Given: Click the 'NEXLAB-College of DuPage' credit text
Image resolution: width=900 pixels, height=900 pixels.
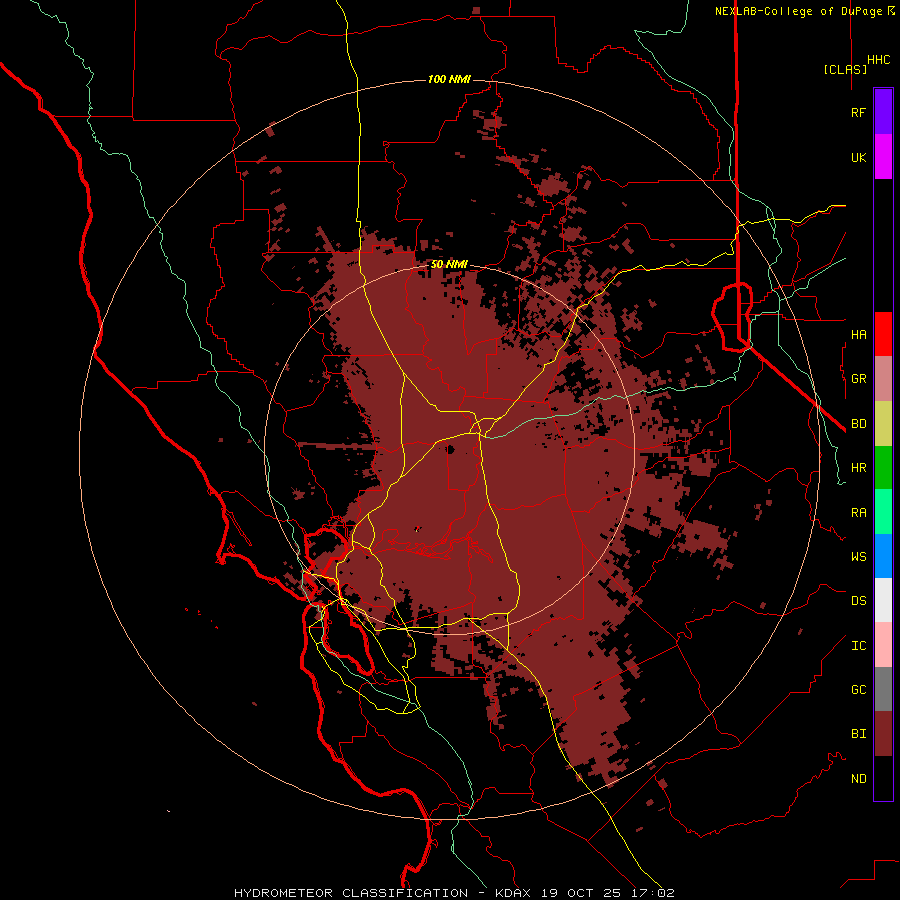Looking at the screenshot, I should coord(798,11).
